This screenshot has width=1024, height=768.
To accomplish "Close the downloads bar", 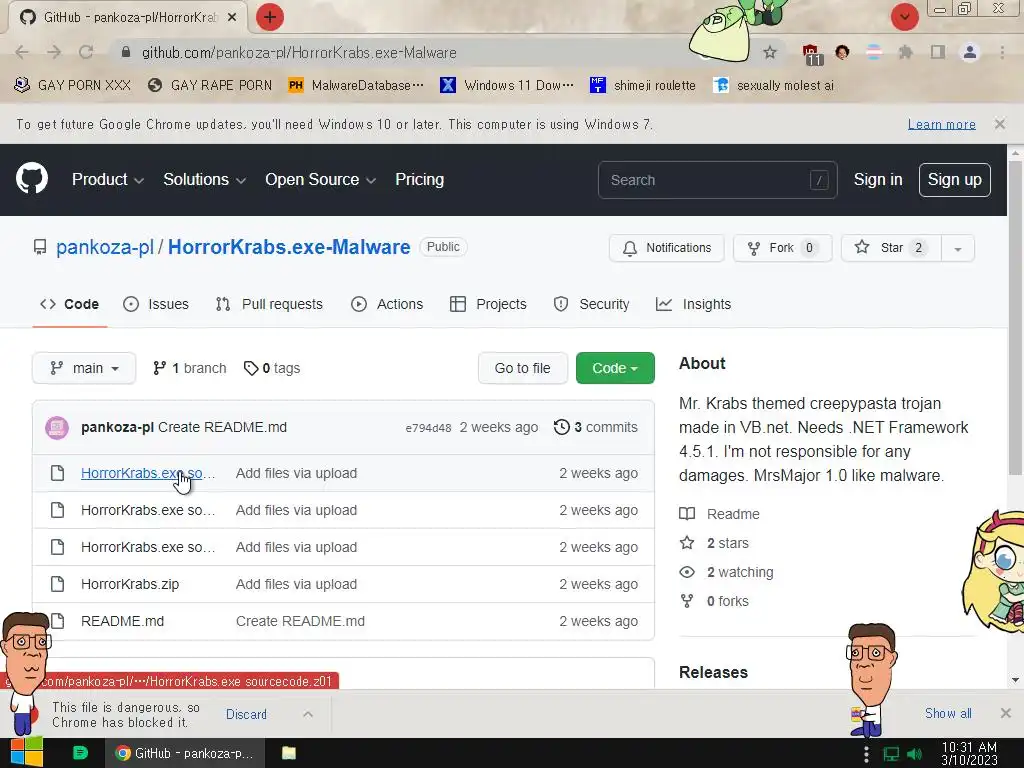I will click(x=1006, y=713).
